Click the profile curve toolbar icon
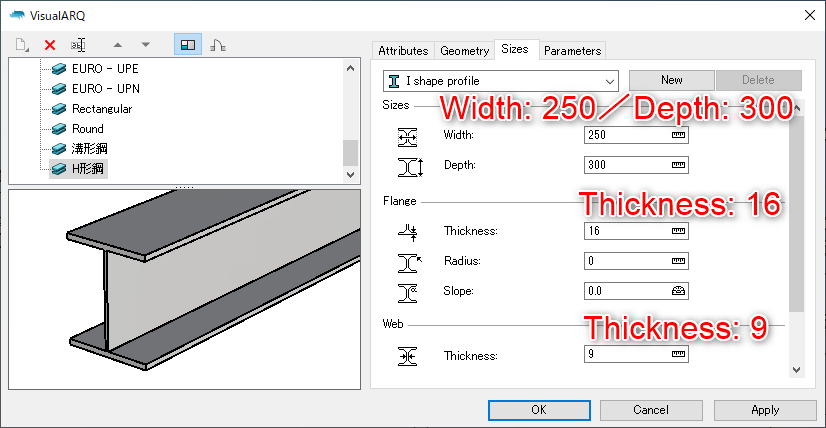This screenshot has height=428, width=826. click(x=218, y=45)
